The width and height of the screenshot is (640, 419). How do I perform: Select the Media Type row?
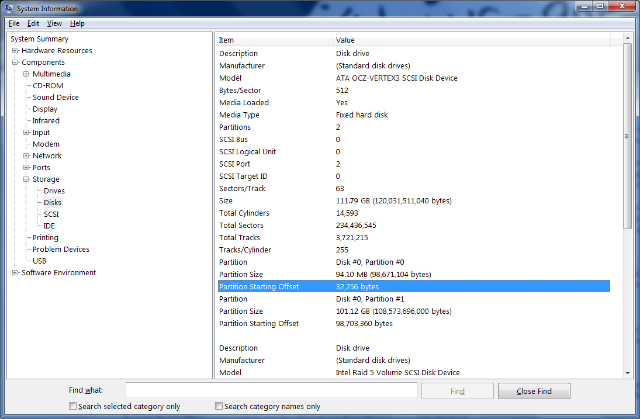click(414, 115)
